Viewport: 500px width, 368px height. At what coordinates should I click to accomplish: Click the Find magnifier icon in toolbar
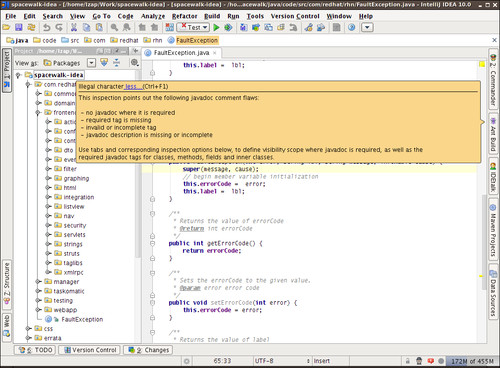[x=114, y=27]
